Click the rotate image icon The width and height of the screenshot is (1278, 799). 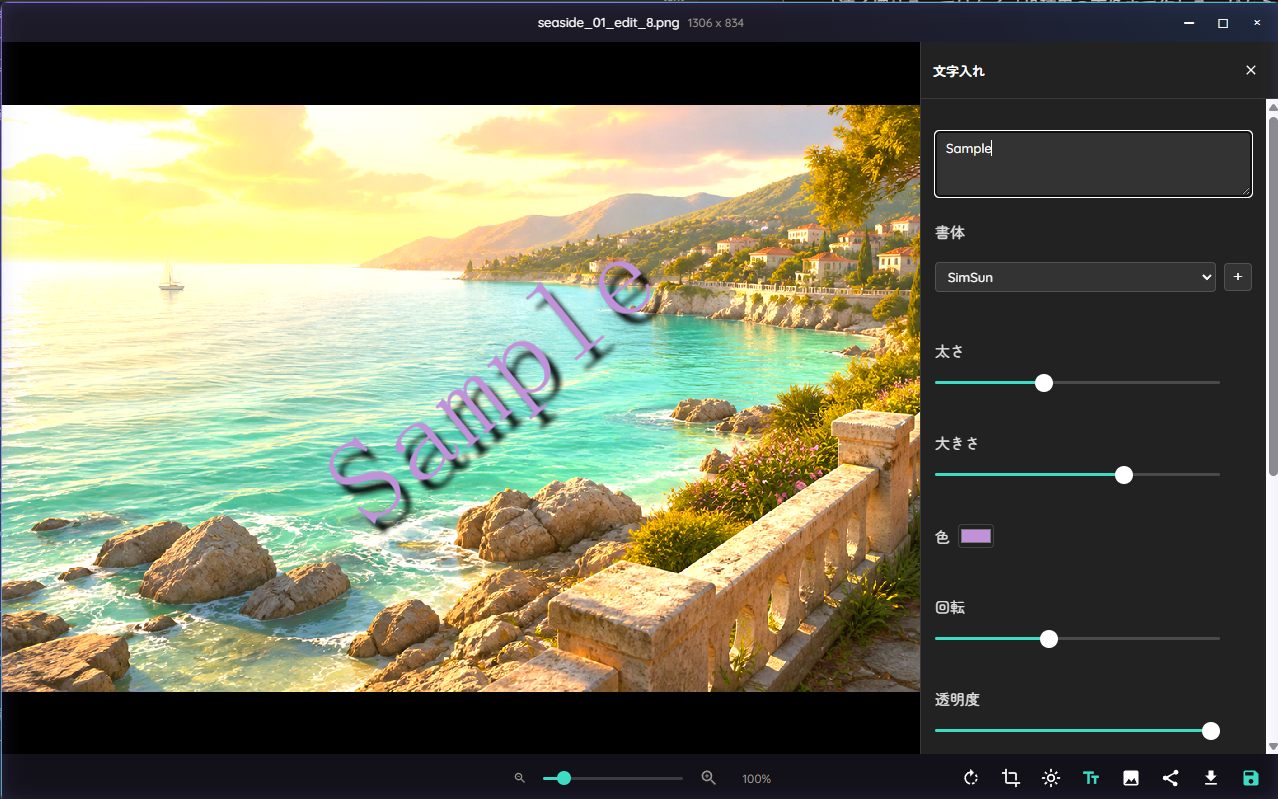pos(971,778)
